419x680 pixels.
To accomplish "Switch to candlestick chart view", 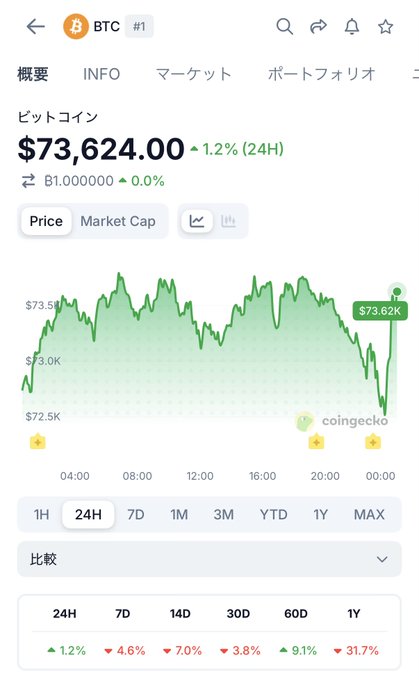I will pos(228,221).
